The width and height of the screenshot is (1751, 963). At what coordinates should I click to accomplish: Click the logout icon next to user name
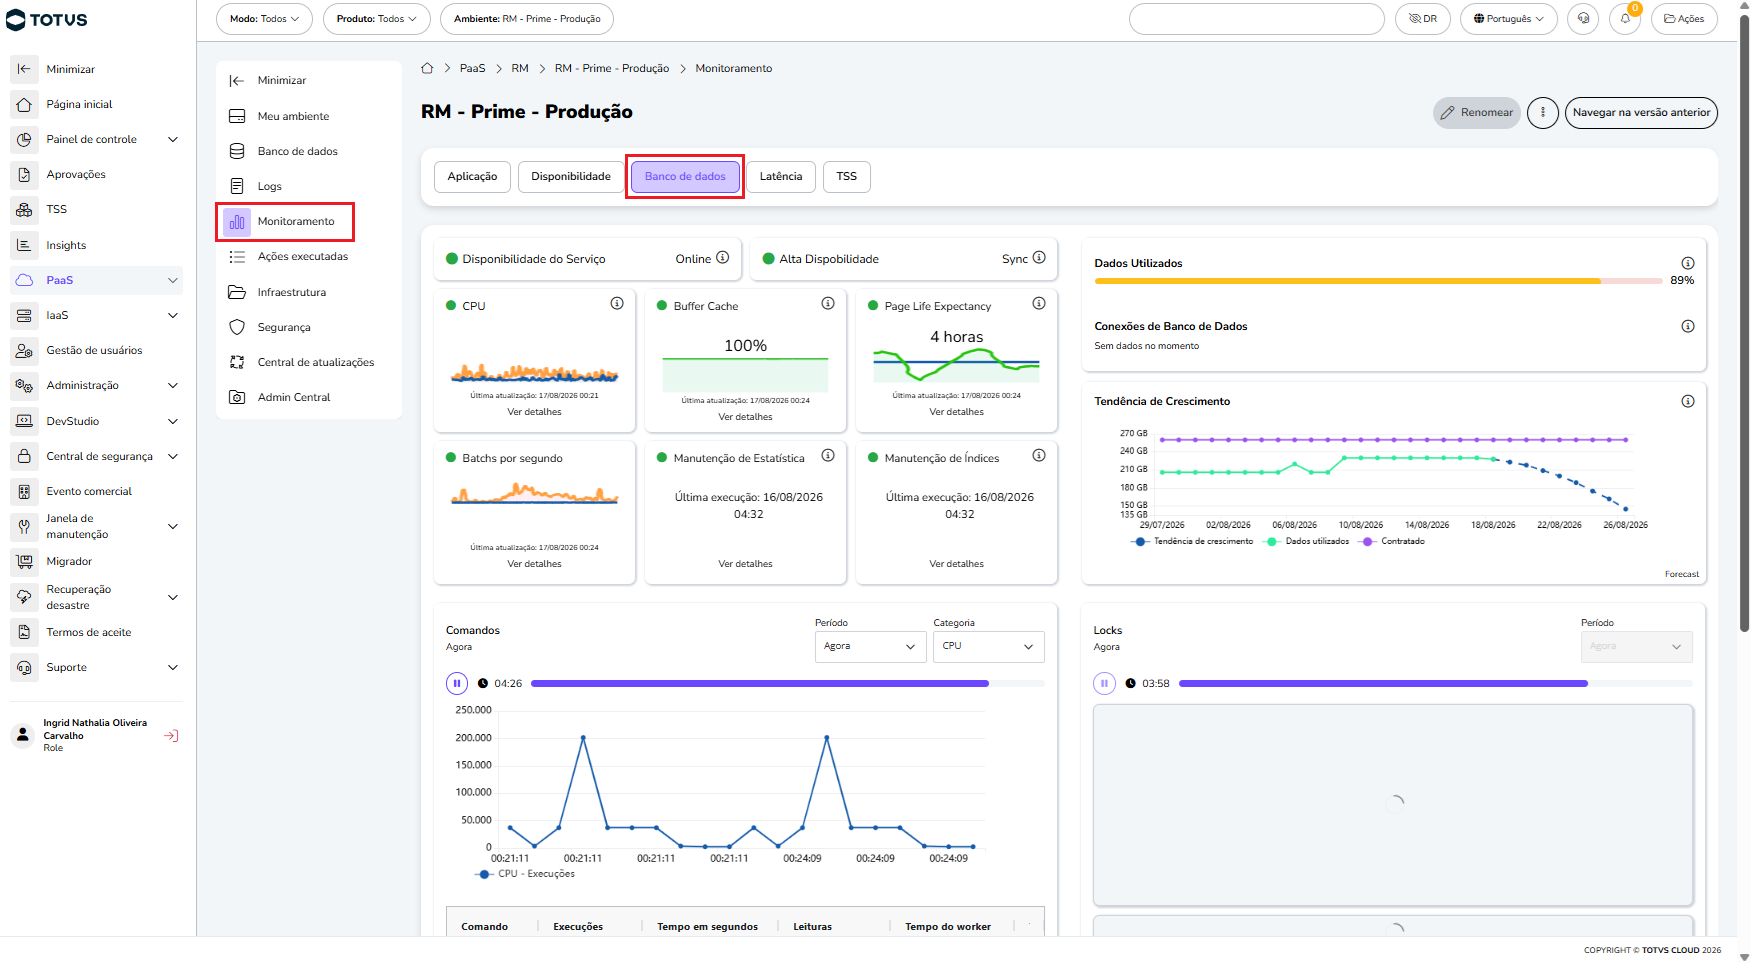[171, 736]
